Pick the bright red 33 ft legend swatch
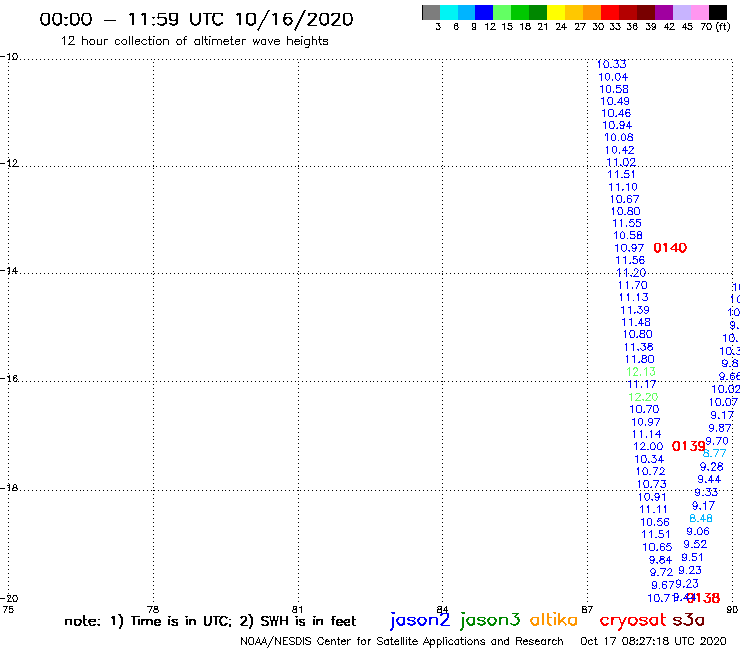740x650 pixels. point(610,12)
